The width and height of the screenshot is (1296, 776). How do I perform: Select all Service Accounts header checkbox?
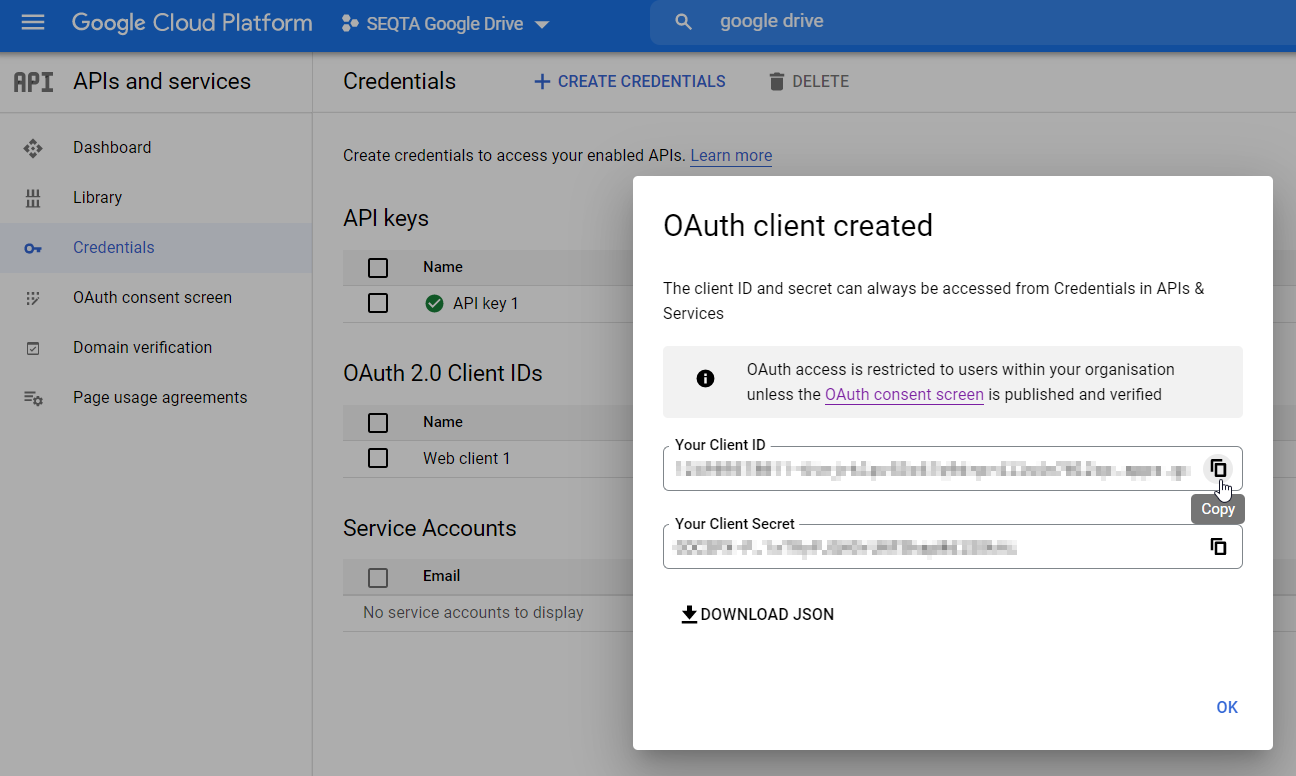[x=378, y=577]
